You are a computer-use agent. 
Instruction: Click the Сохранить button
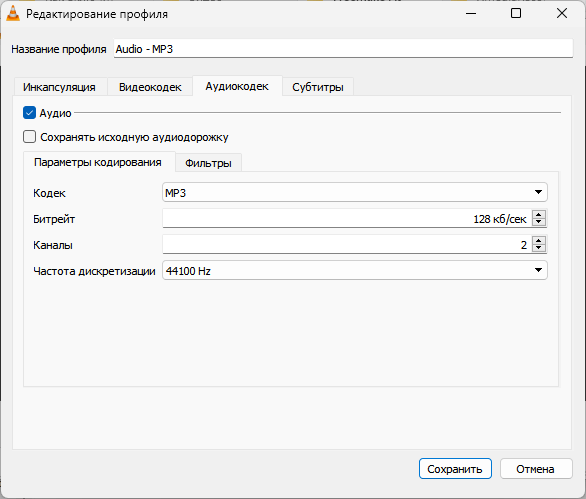coord(455,469)
